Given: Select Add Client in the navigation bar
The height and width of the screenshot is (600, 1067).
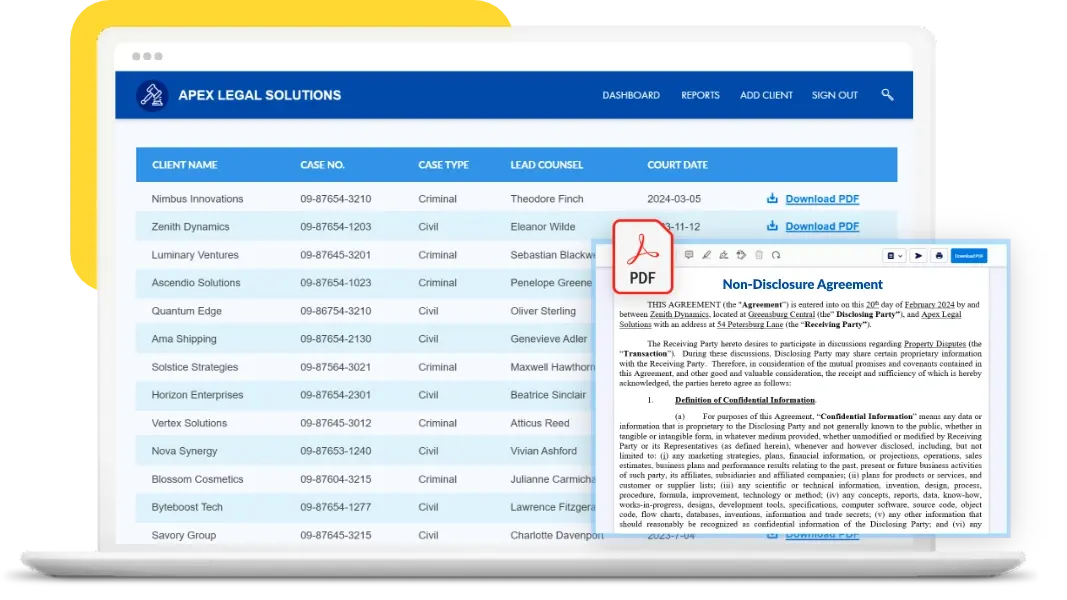Looking at the screenshot, I should point(766,95).
